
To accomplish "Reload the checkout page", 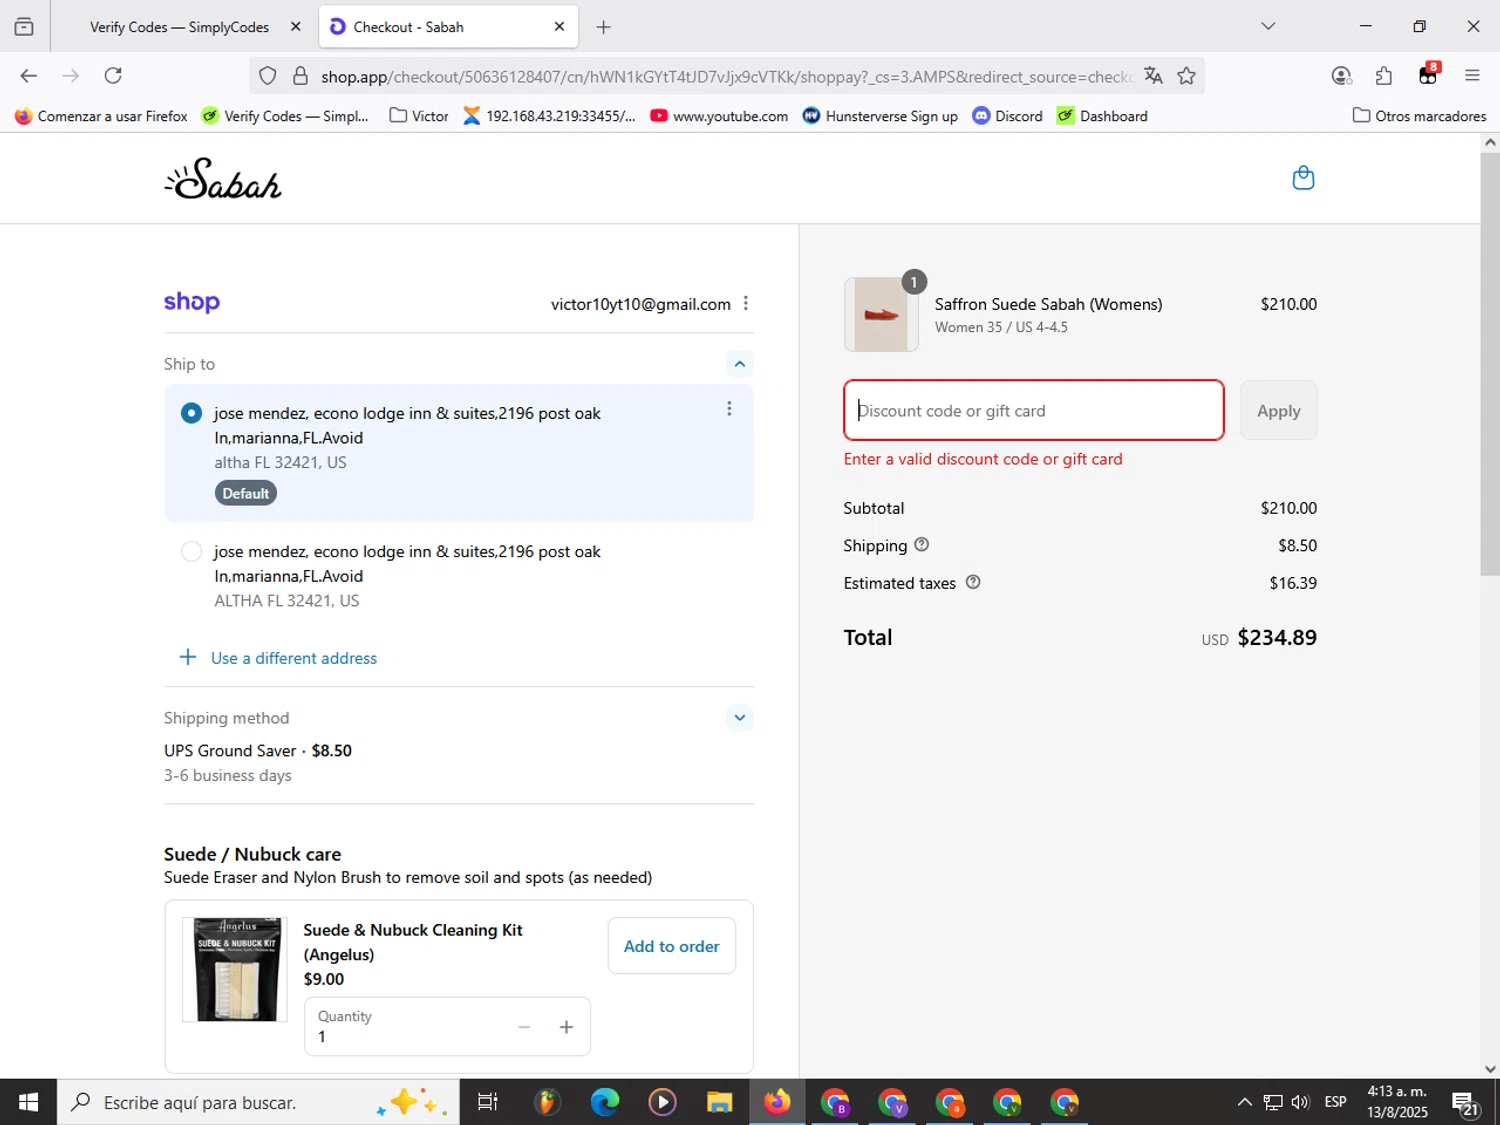I will point(113,76).
